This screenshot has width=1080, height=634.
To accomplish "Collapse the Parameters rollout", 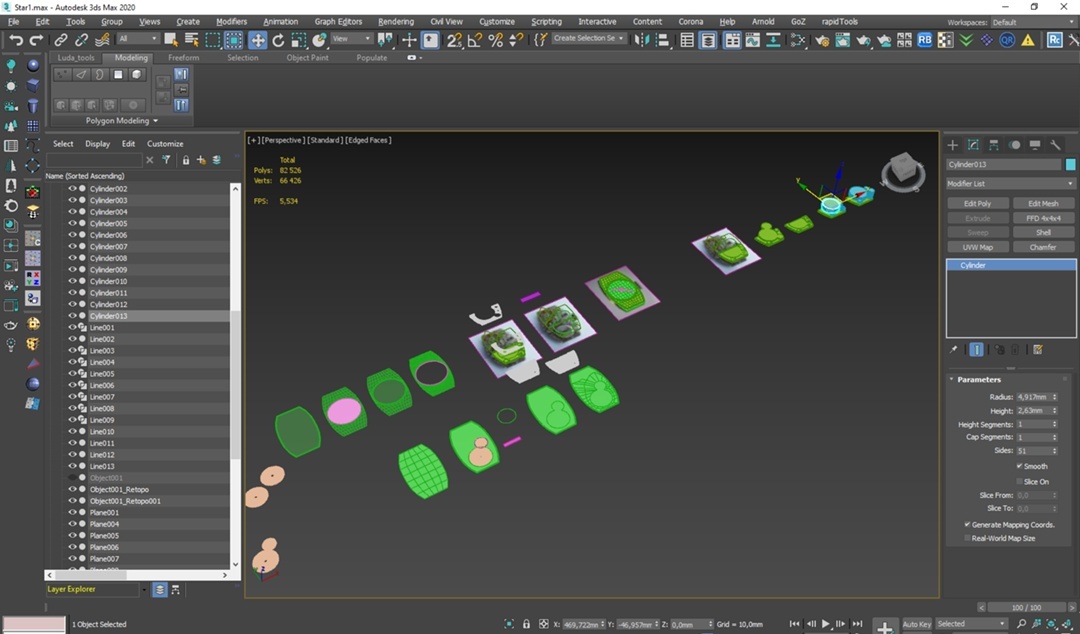I will pyautogui.click(x=978, y=380).
